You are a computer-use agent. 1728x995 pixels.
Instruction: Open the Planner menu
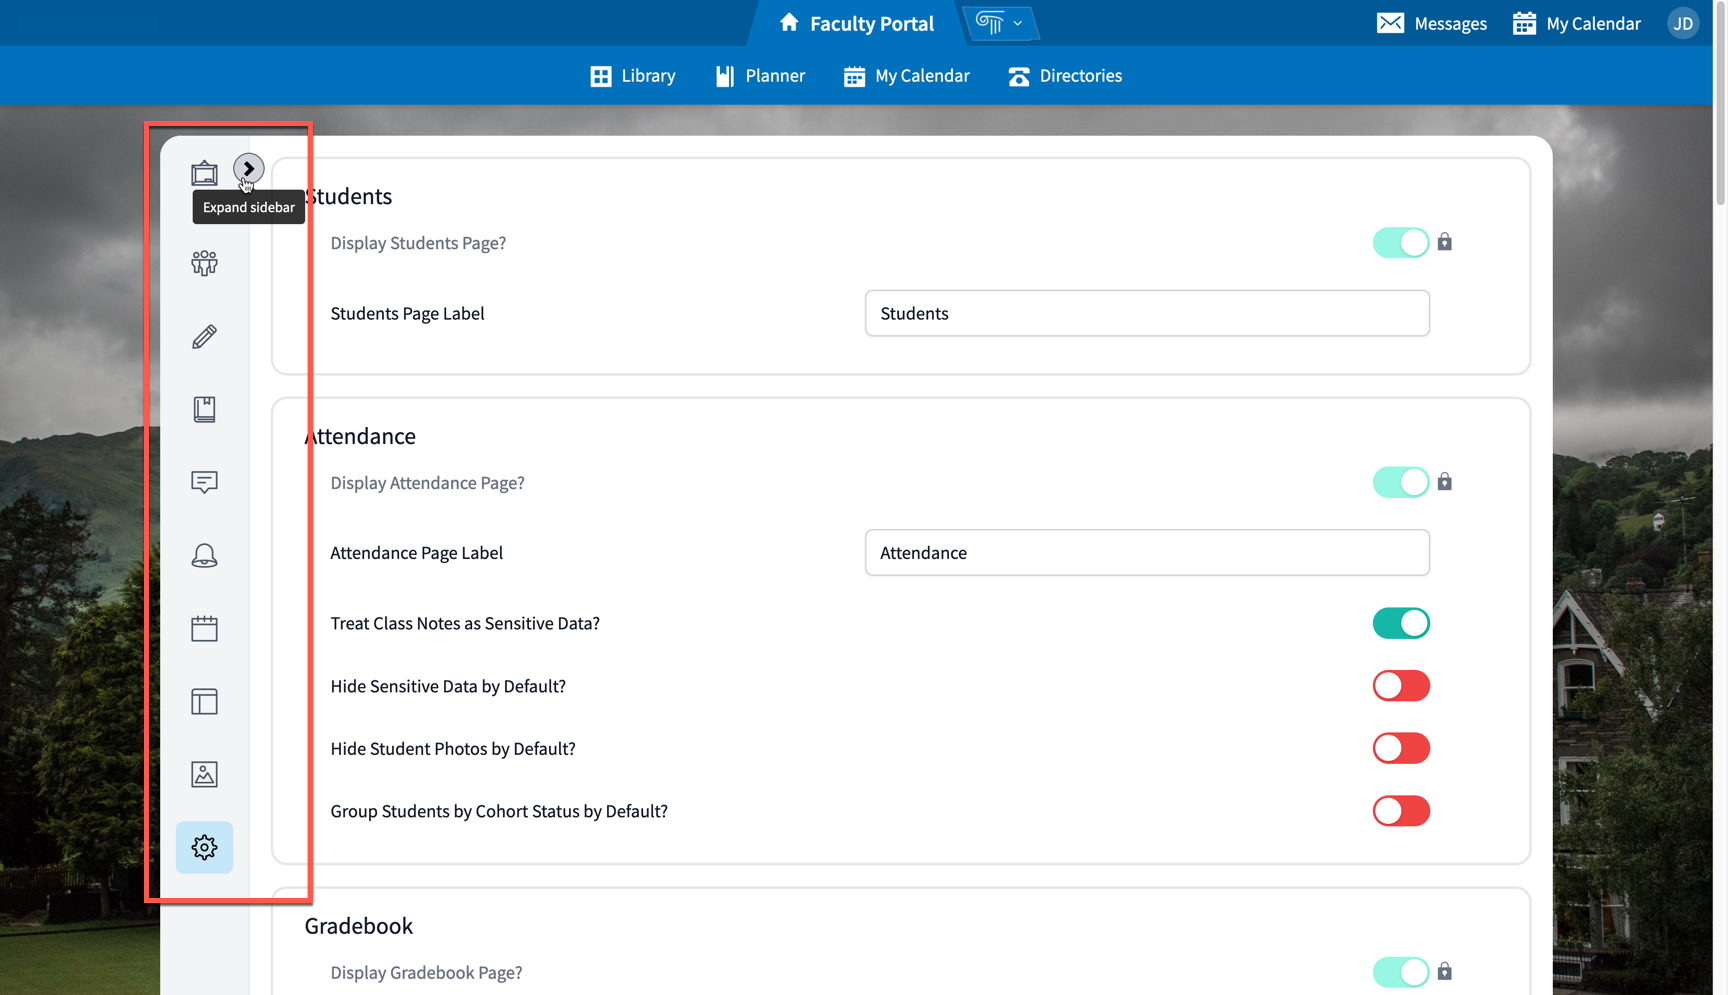(x=760, y=76)
